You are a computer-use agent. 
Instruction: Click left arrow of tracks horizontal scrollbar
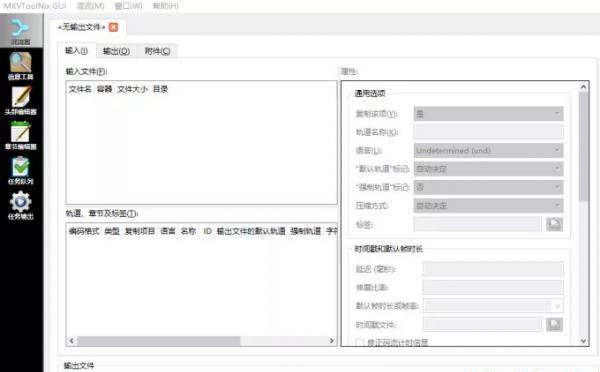click(x=72, y=340)
